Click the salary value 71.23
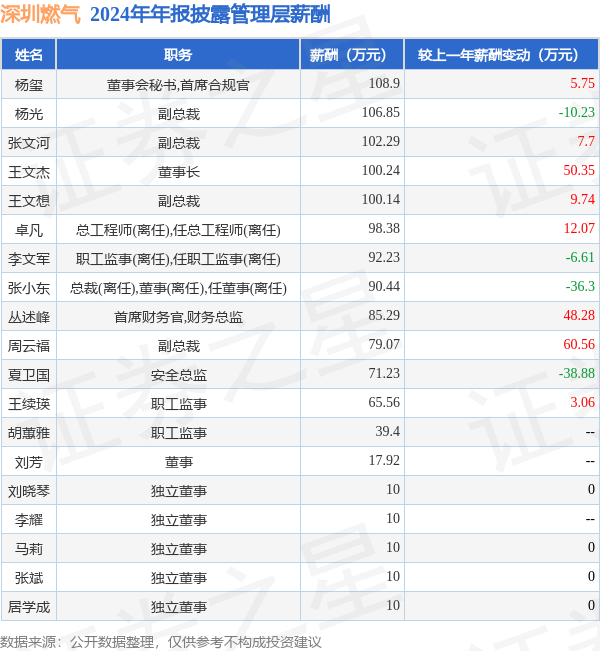 pyautogui.click(x=384, y=373)
